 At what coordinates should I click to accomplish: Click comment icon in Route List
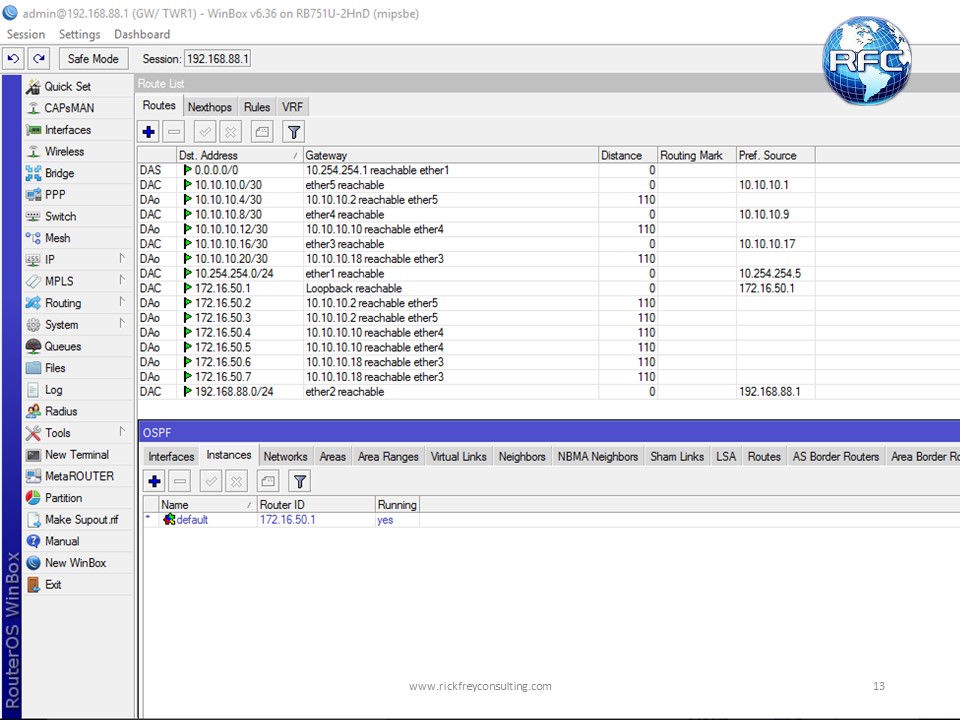click(x=262, y=132)
